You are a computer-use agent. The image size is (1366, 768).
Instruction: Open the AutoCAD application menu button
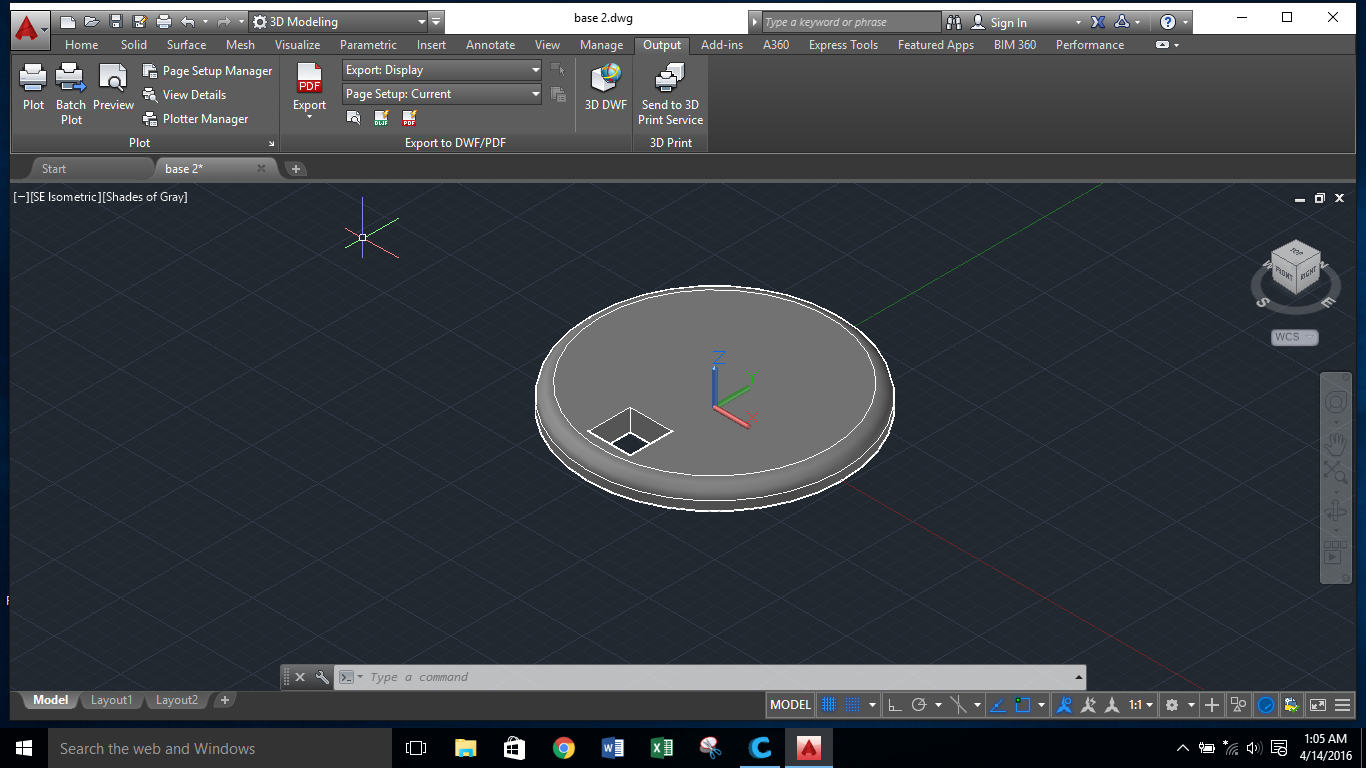[x=31, y=28]
